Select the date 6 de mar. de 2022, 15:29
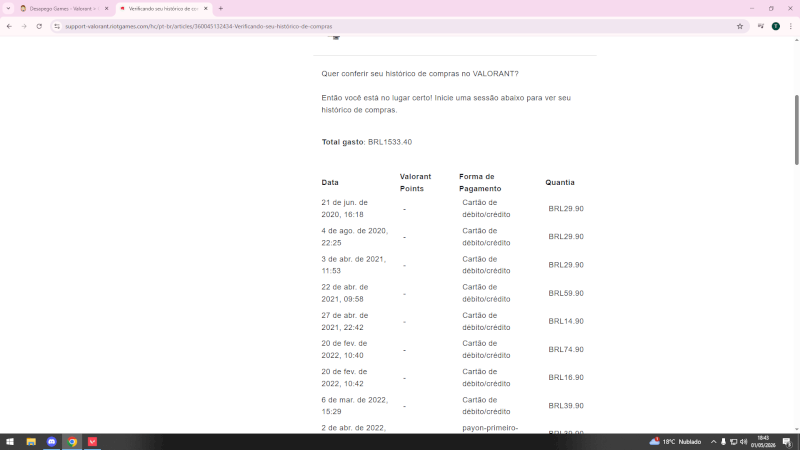The height and width of the screenshot is (450, 800). click(x=355, y=406)
